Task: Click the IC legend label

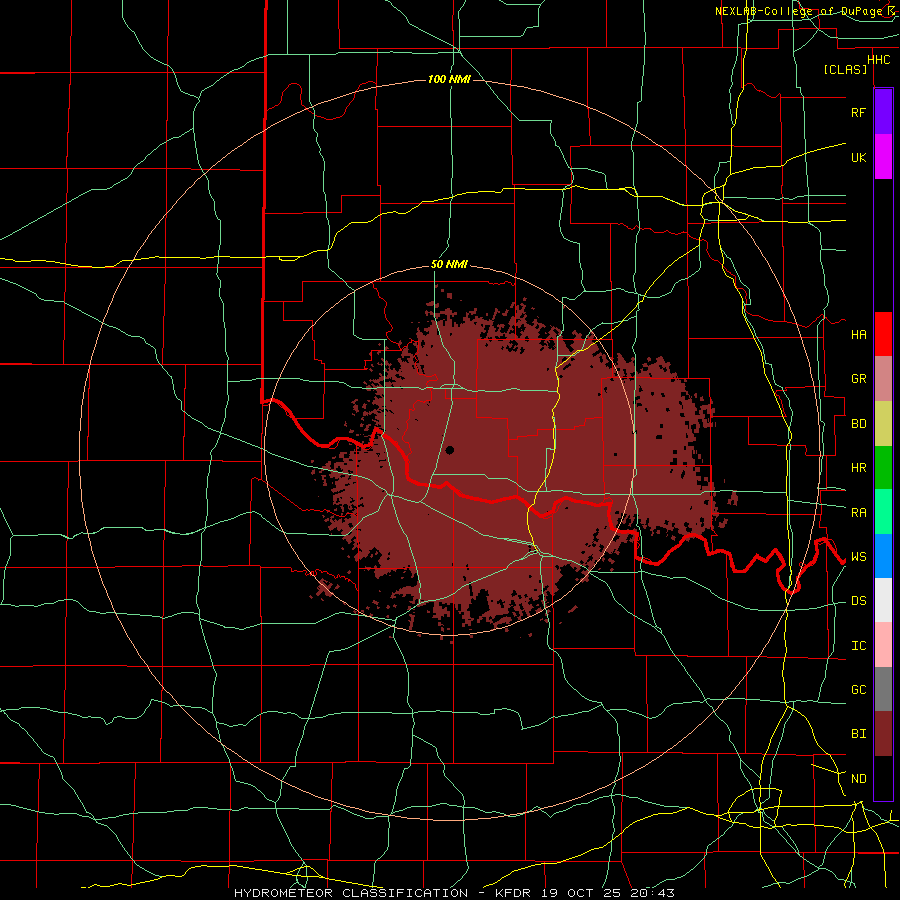Action: [x=858, y=645]
